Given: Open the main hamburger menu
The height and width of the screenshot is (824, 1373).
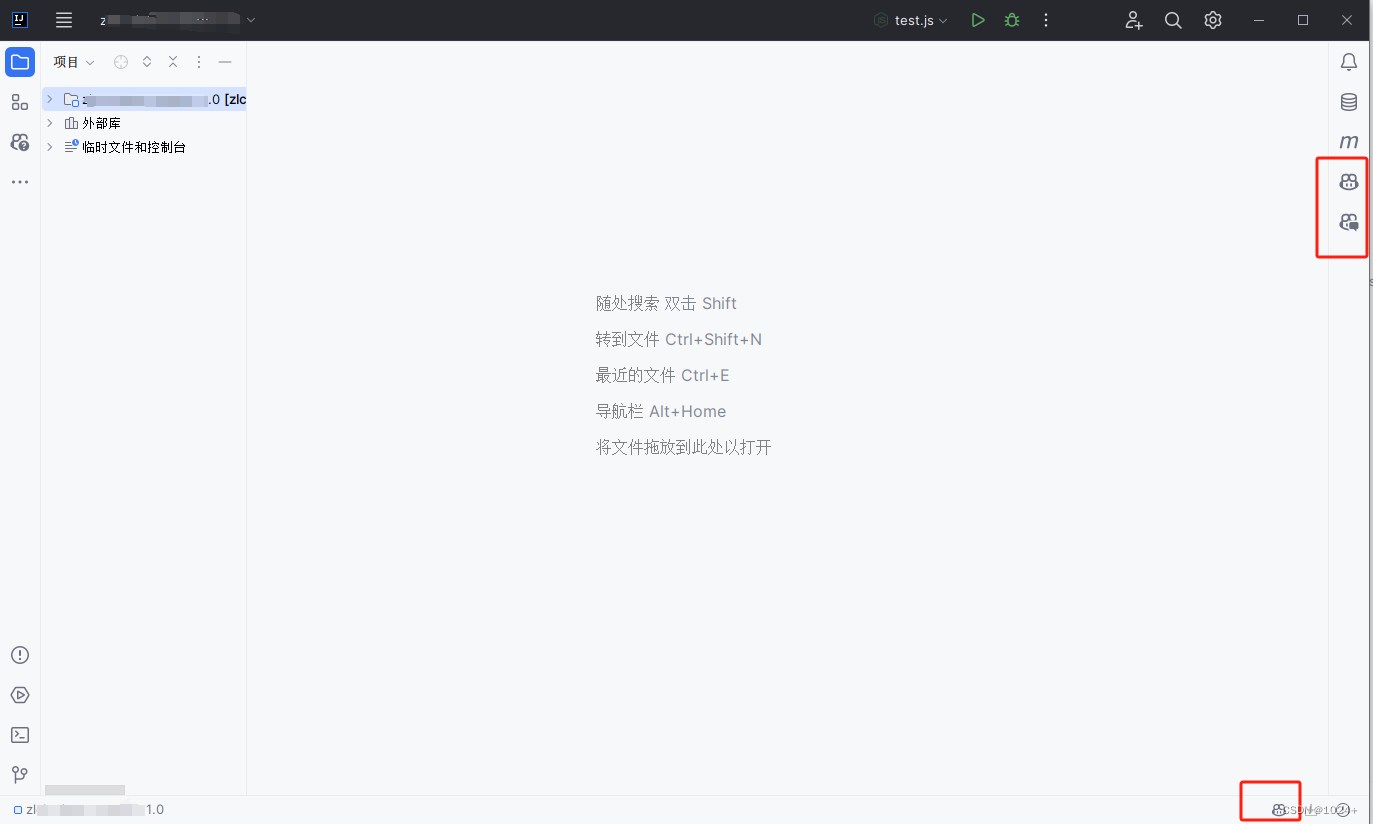Looking at the screenshot, I should (x=64, y=20).
